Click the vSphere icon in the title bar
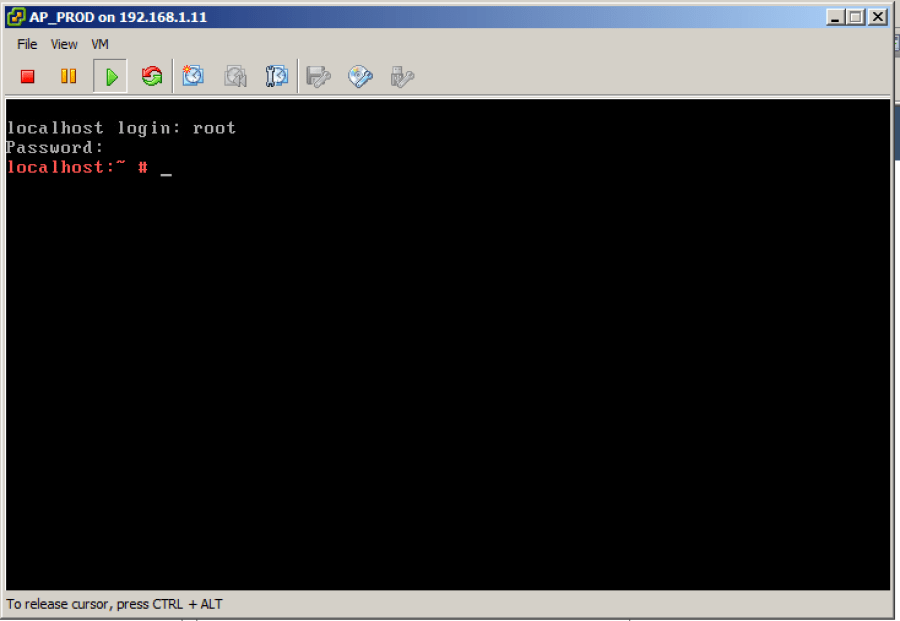 point(16,17)
